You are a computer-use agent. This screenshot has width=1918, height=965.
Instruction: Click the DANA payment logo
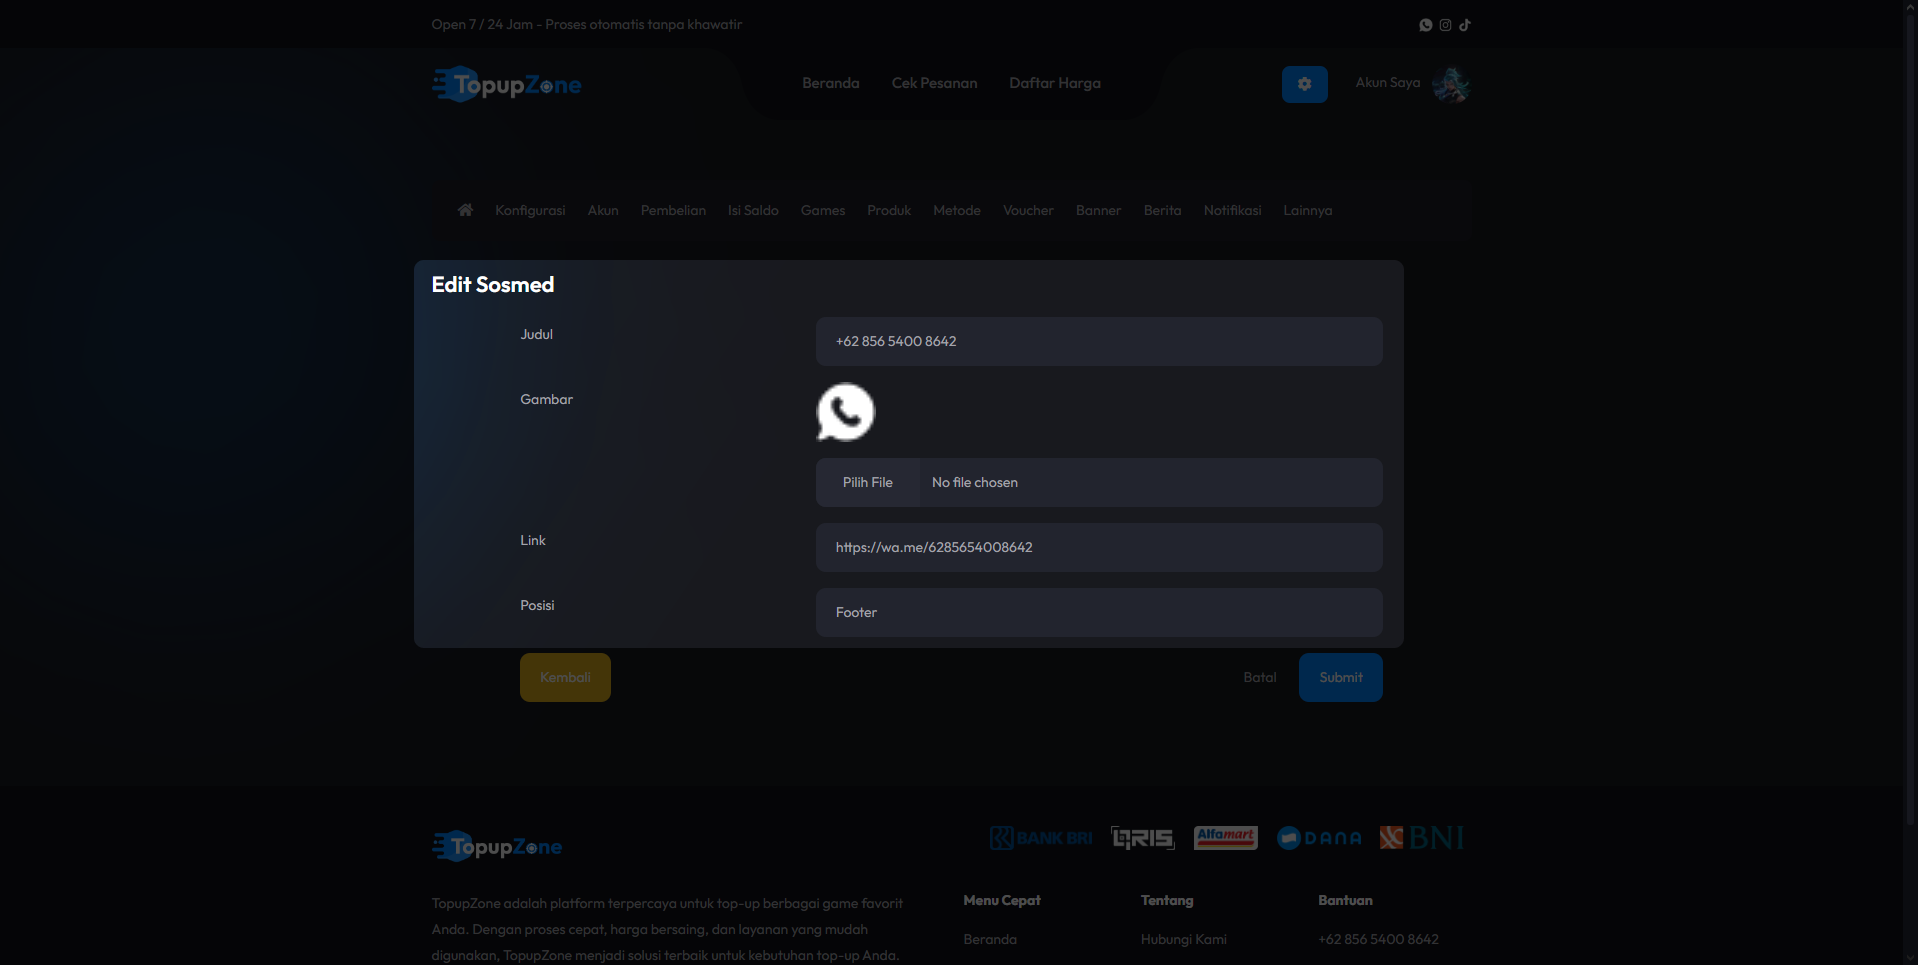1319,838
